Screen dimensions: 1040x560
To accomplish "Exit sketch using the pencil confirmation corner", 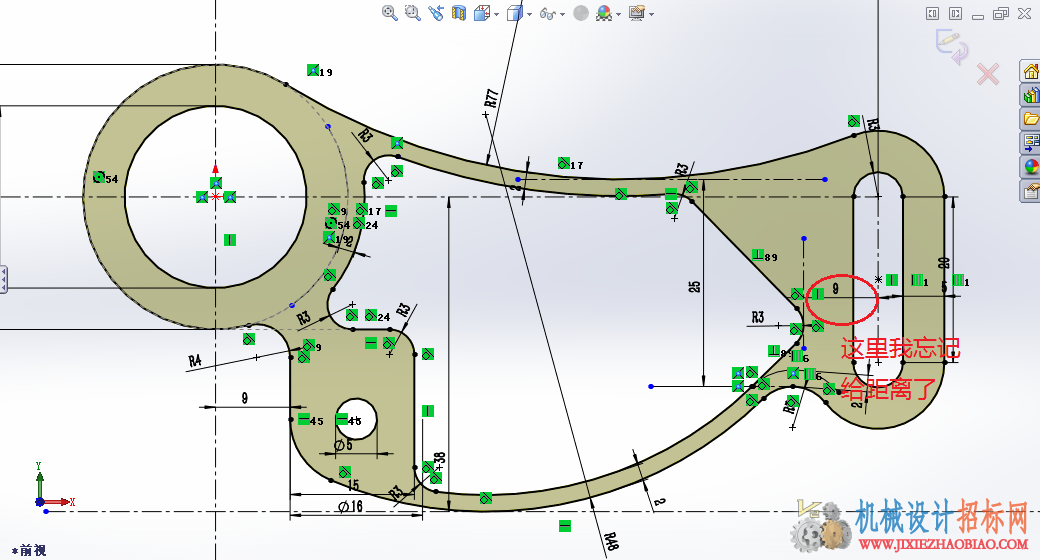I will coord(951,46).
